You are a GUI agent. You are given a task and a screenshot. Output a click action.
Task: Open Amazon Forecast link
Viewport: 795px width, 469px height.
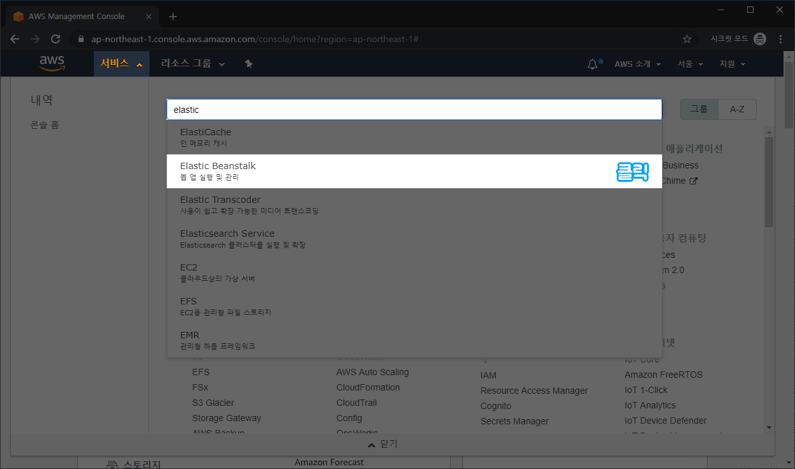329,462
